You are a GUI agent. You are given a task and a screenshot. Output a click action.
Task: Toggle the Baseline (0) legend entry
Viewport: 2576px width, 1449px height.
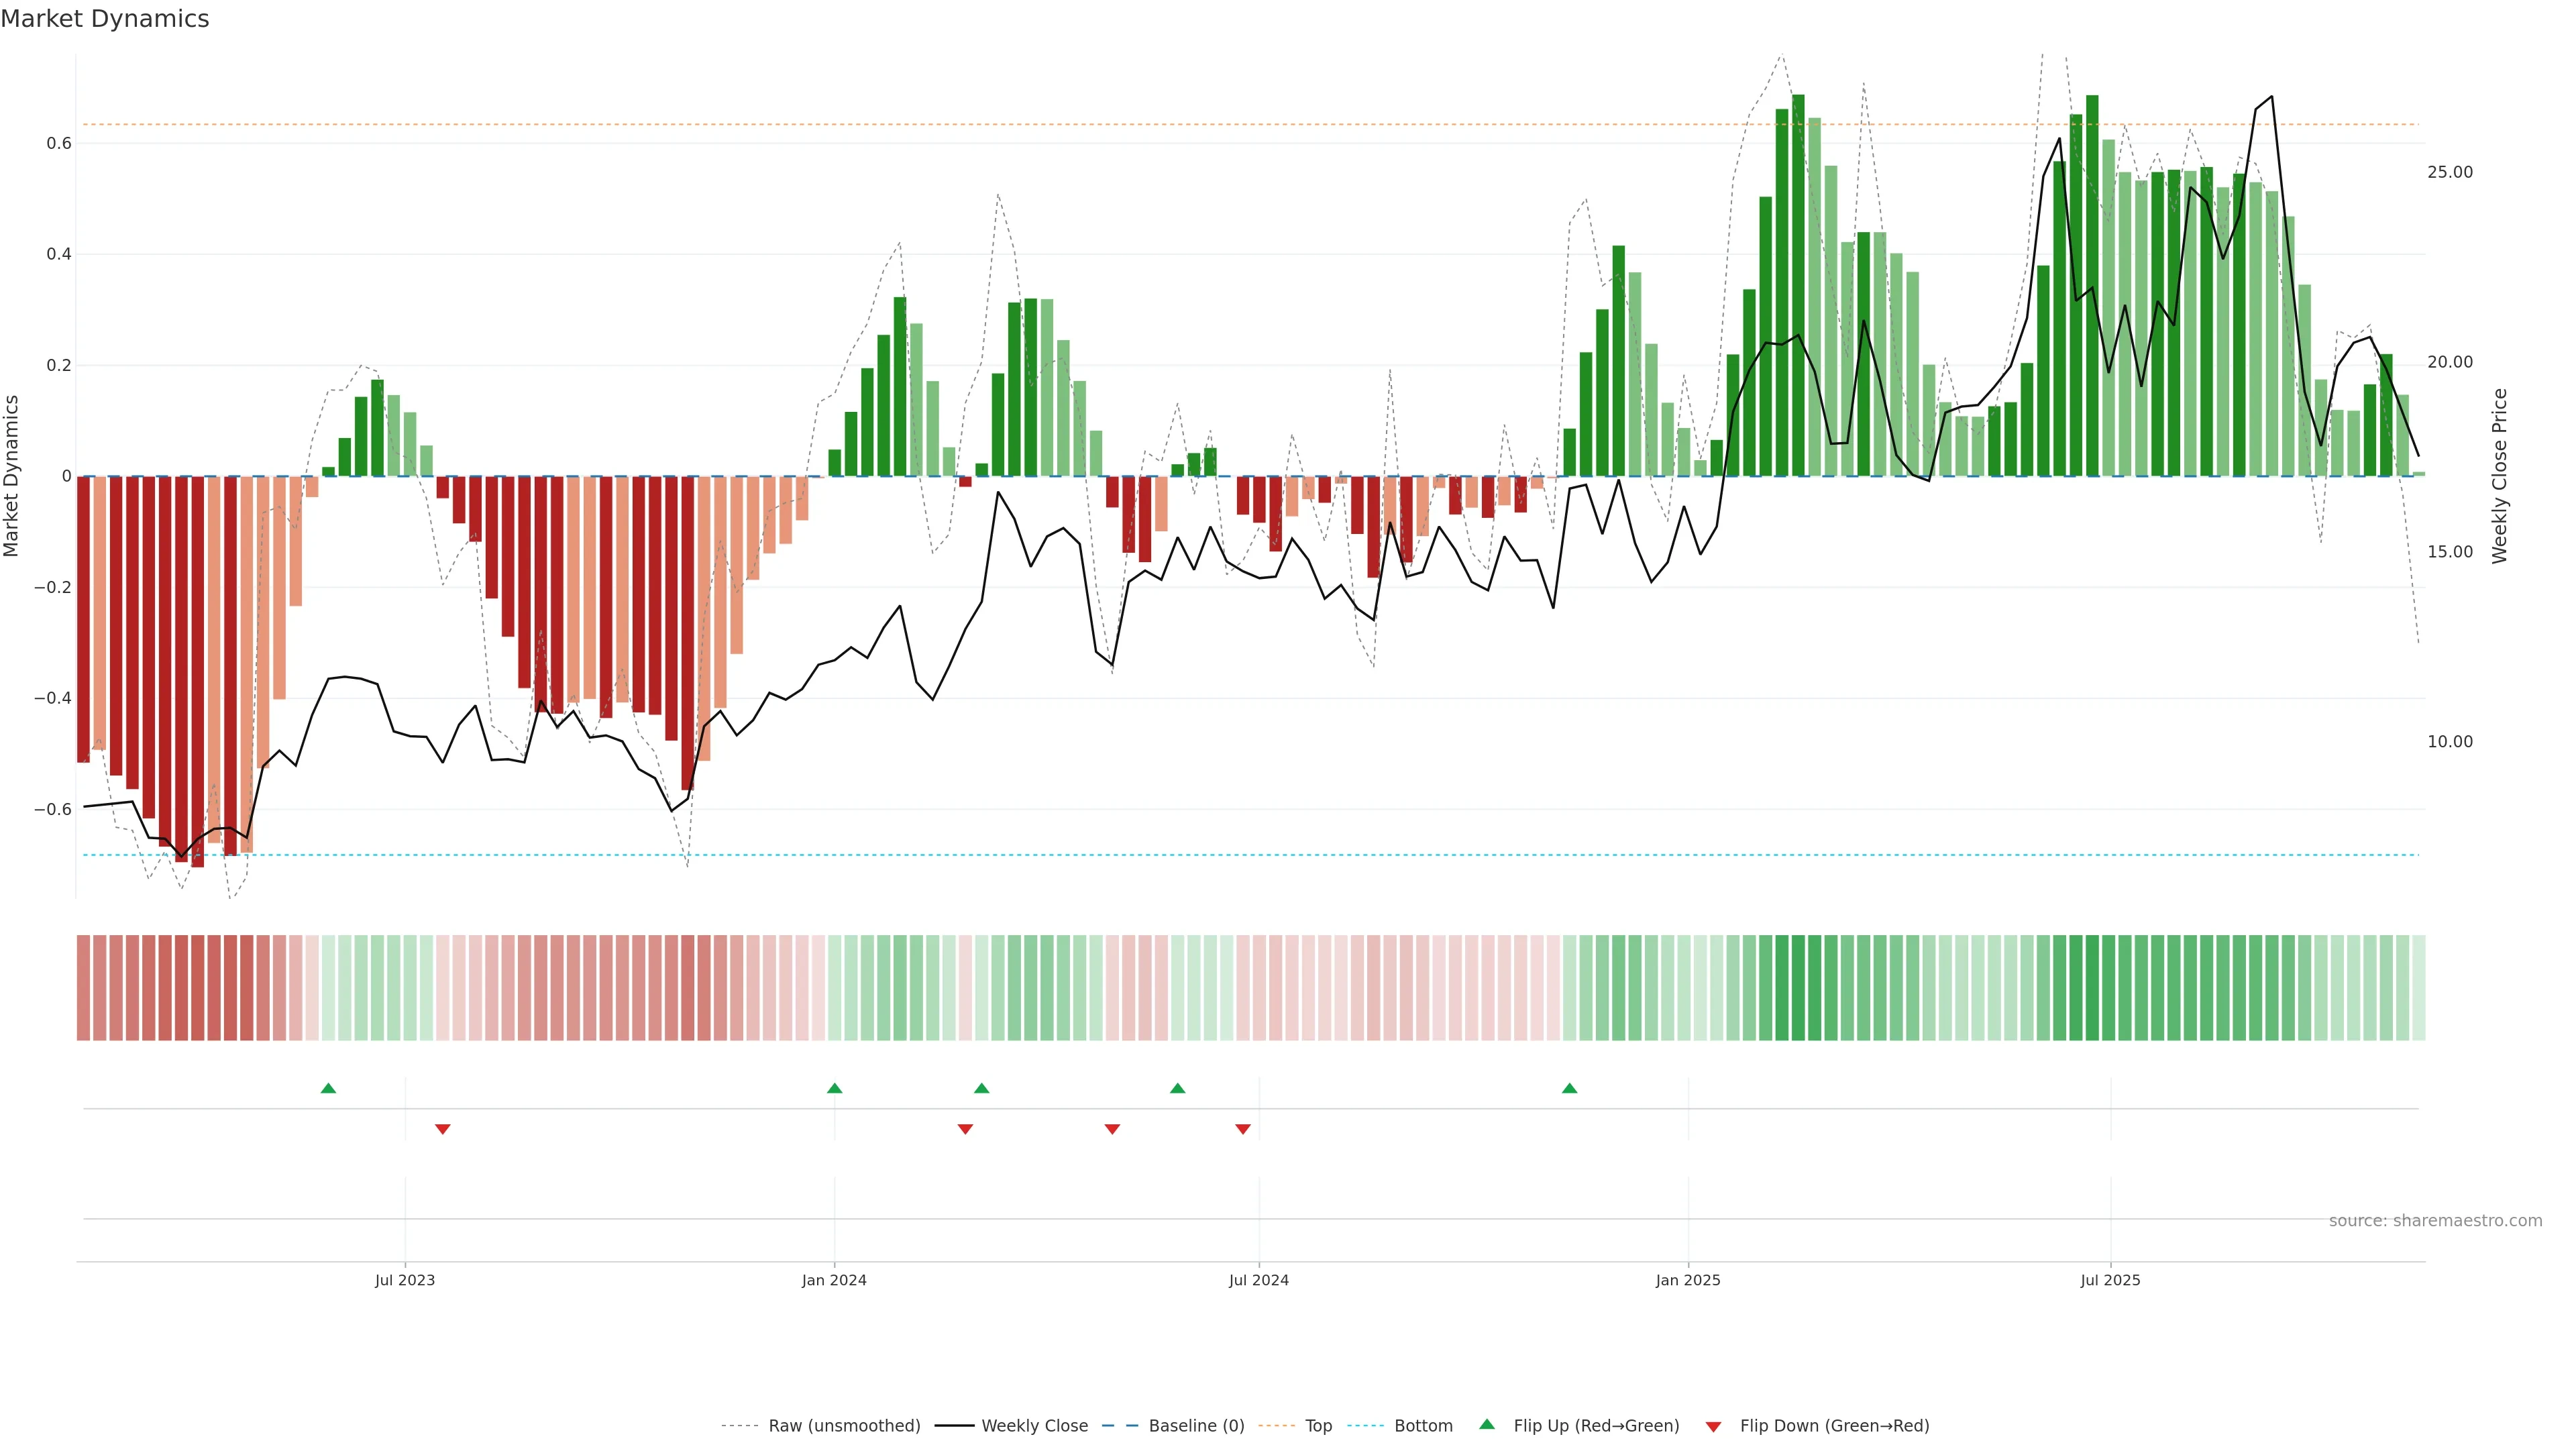click(x=1196, y=1426)
